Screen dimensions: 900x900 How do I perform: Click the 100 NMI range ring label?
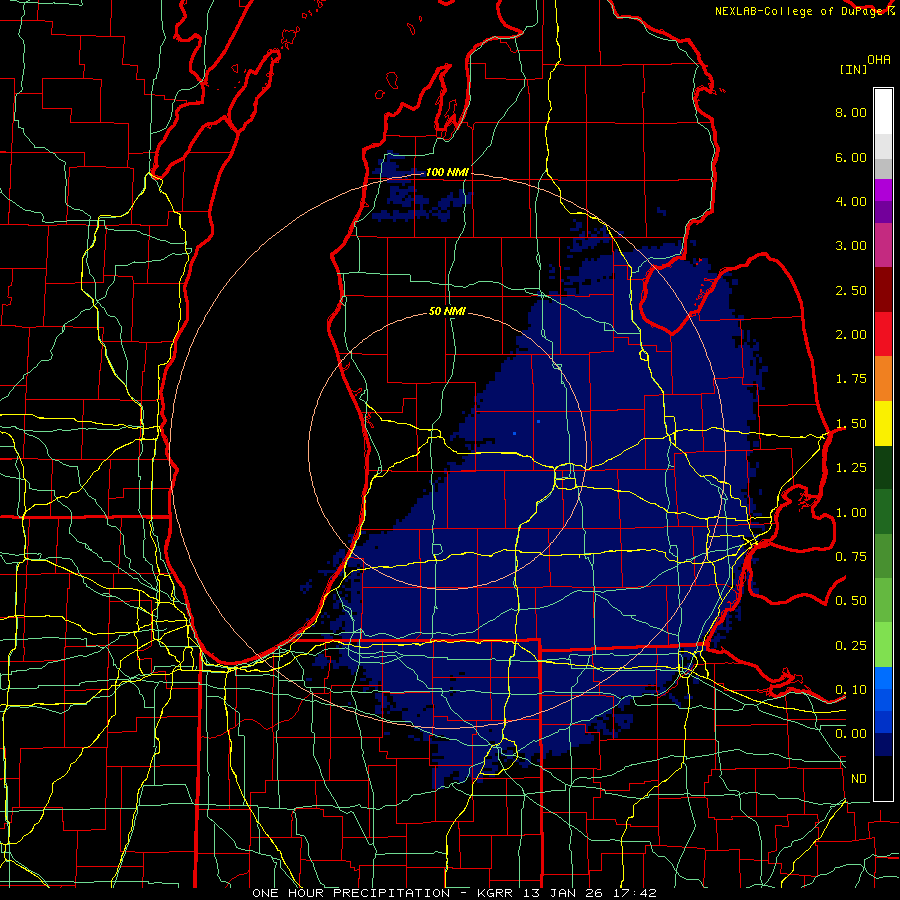pos(447,172)
